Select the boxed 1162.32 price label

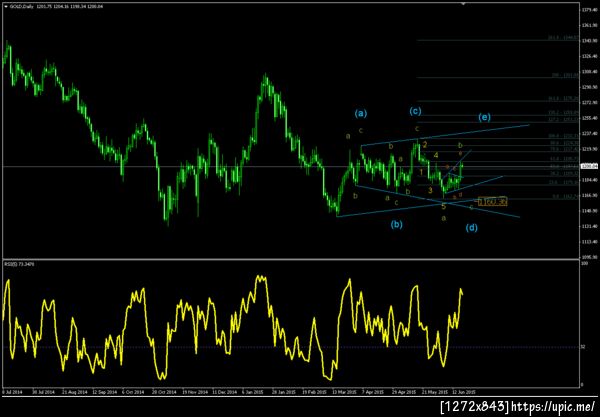[493, 201]
